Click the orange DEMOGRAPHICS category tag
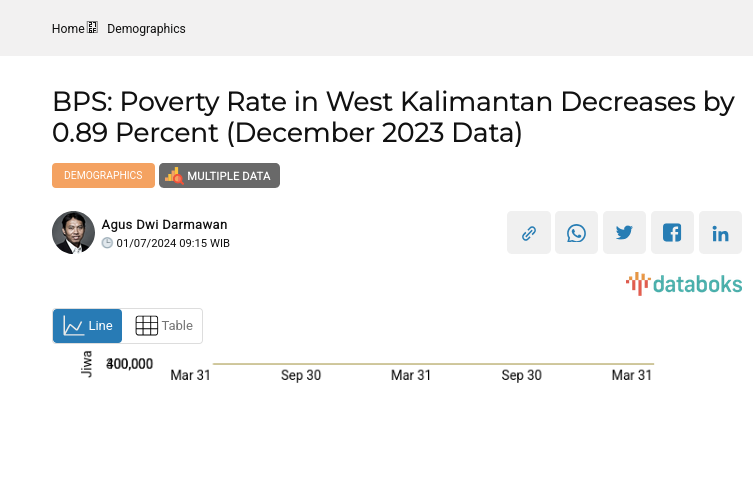This screenshot has width=753, height=498. (103, 175)
